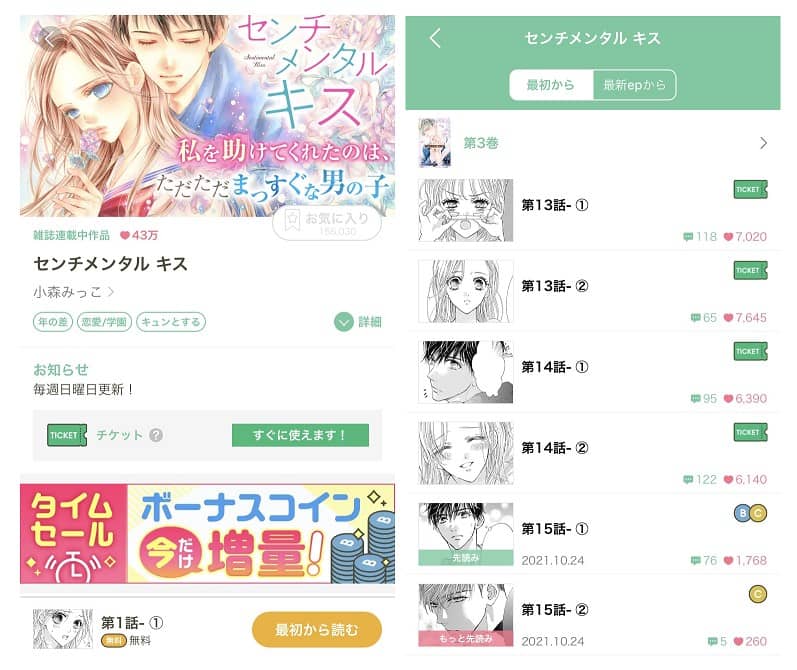Tap the back arrow over the cover image
This screenshot has height=670, width=797.
49,38
